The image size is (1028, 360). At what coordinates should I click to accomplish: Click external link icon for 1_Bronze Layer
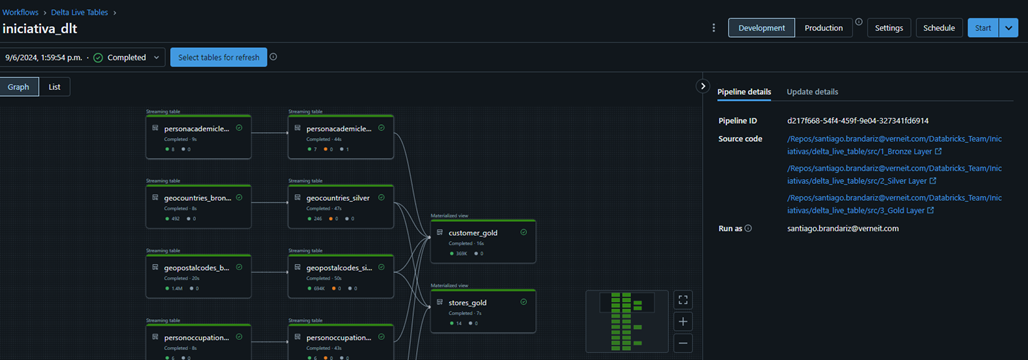click(939, 151)
